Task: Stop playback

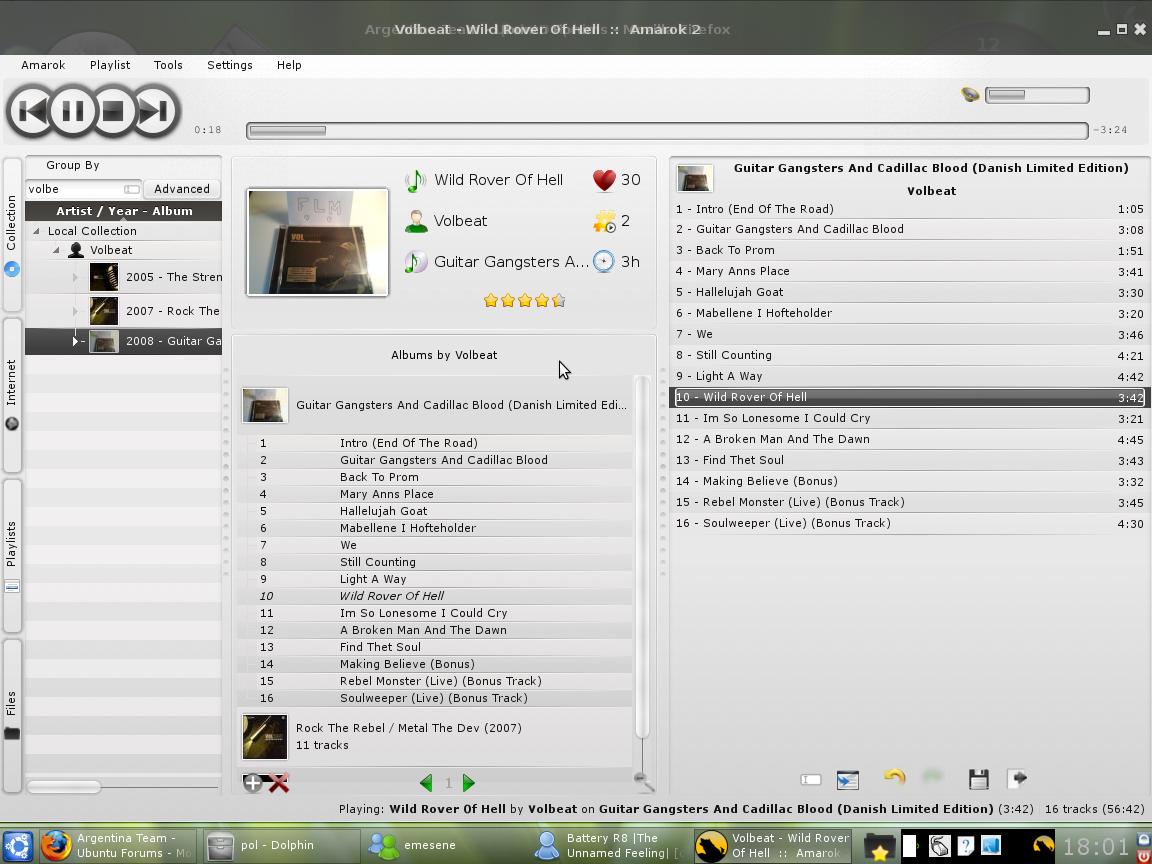Action: pyautogui.click(x=113, y=111)
